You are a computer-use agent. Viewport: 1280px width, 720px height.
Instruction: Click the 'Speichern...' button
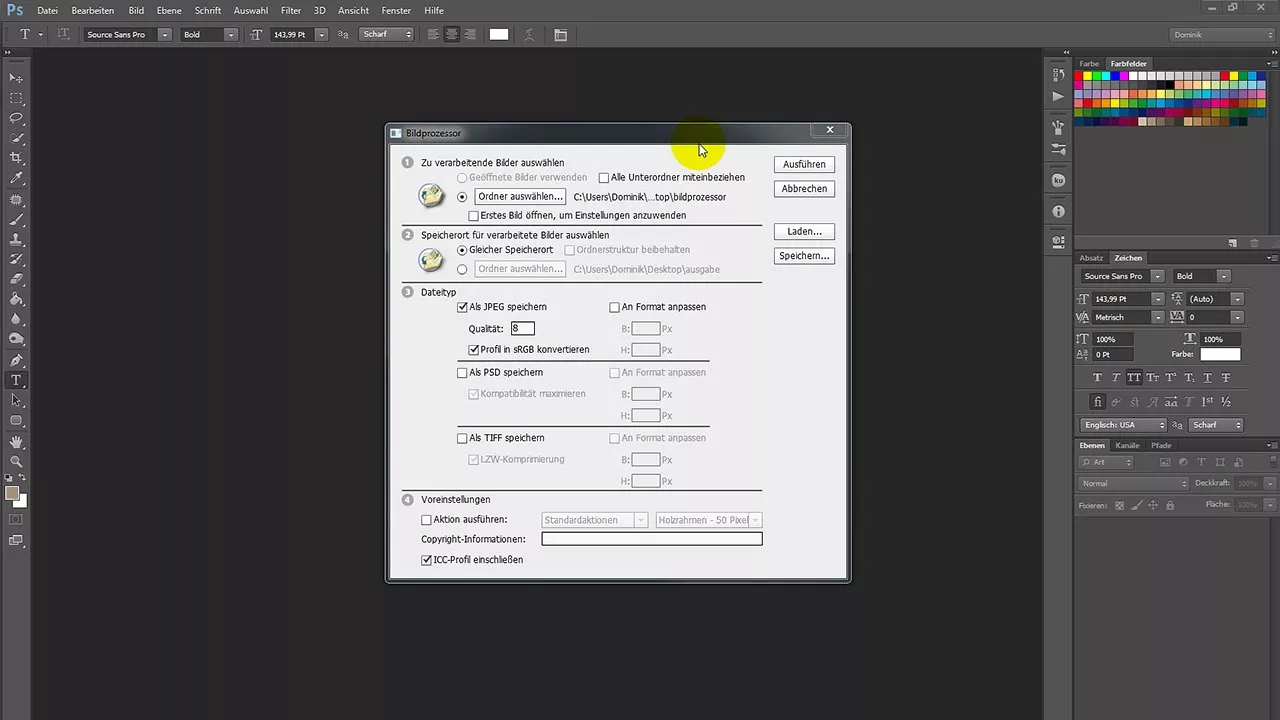[x=804, y=255]
